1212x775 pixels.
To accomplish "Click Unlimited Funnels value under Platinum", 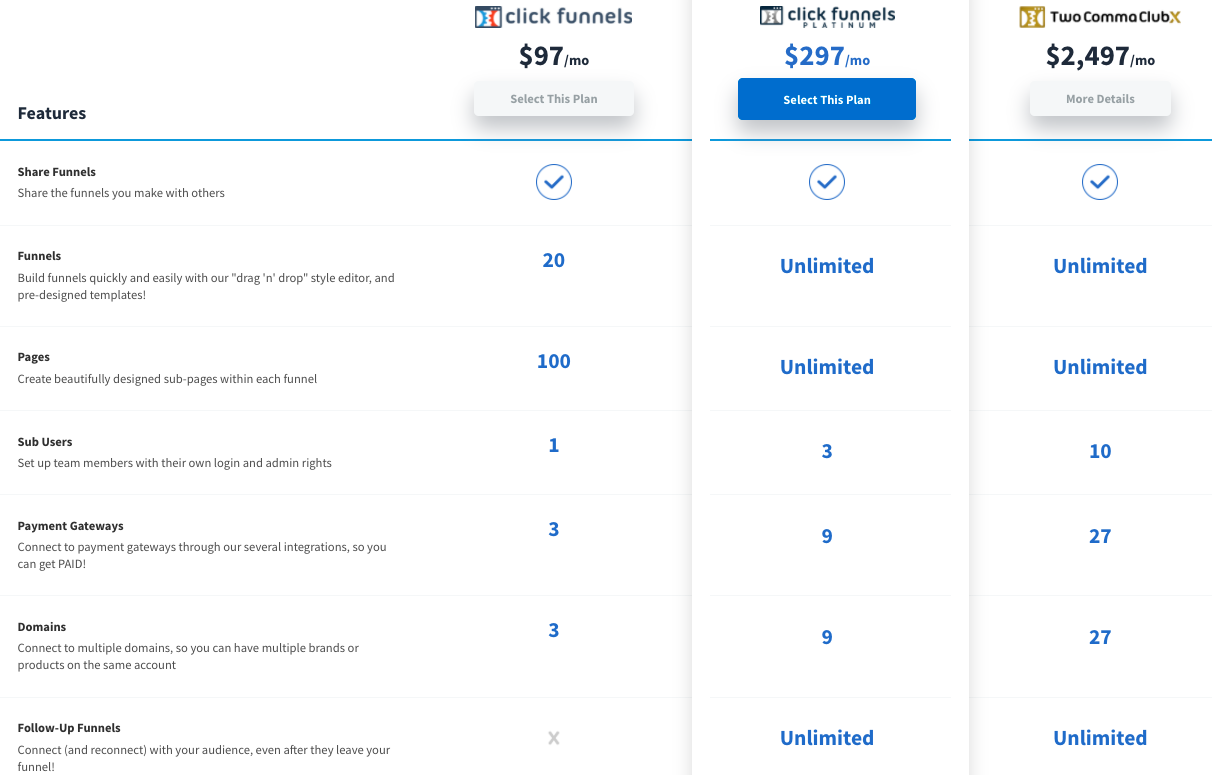I will (x=827, y=266).
